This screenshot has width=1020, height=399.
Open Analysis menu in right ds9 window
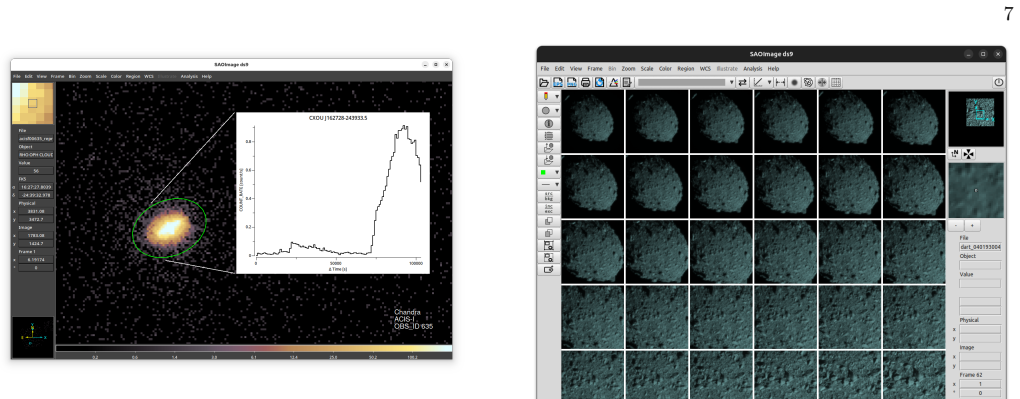753,68
